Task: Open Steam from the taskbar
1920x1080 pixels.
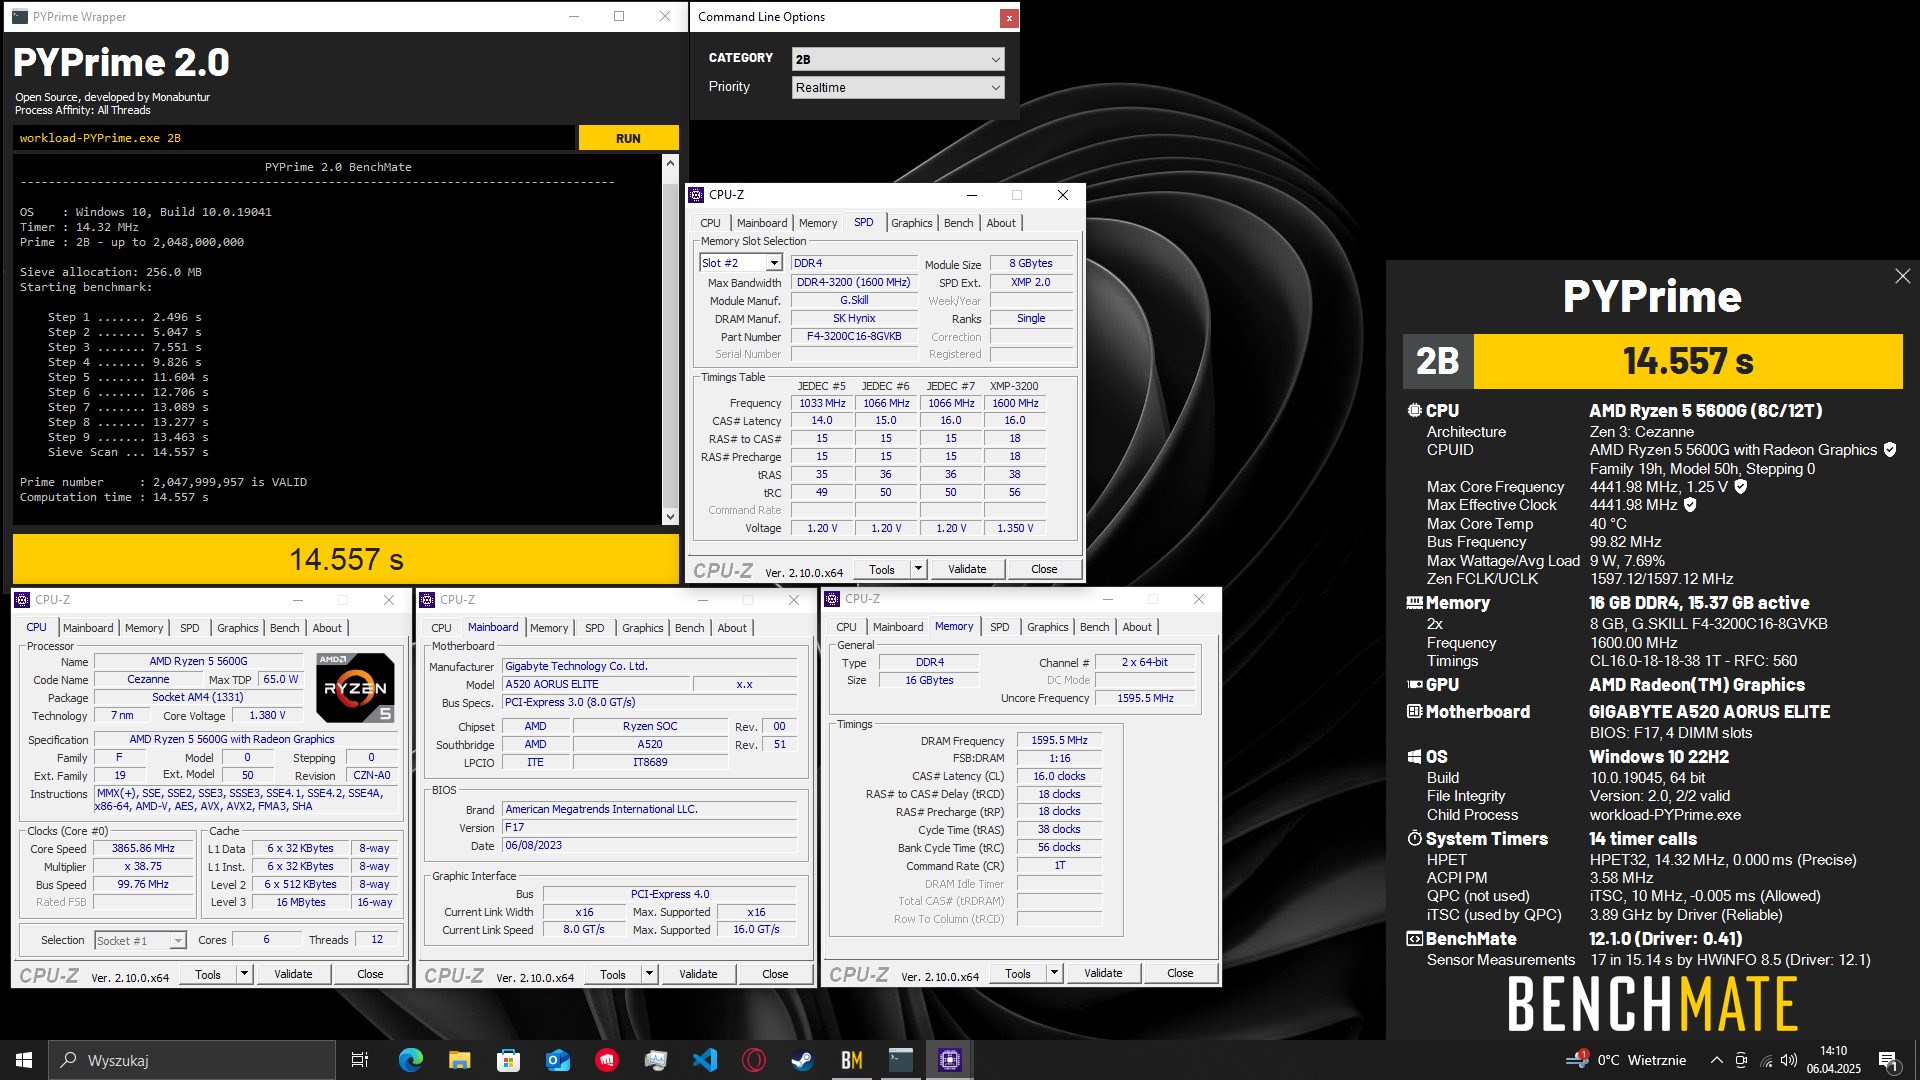Action: (802, 1060)
